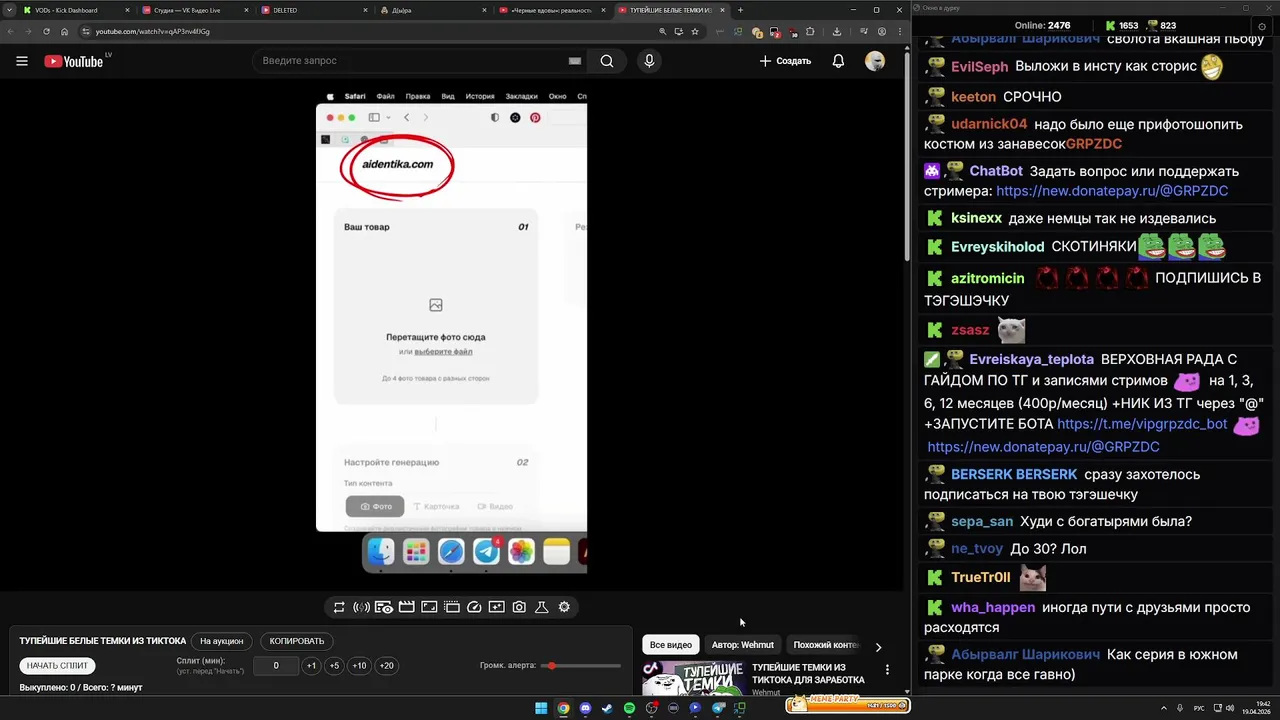1280x720 pixels.
Task: Click the language indicator РУС in system tray
Action: (x=1199, y=708)
